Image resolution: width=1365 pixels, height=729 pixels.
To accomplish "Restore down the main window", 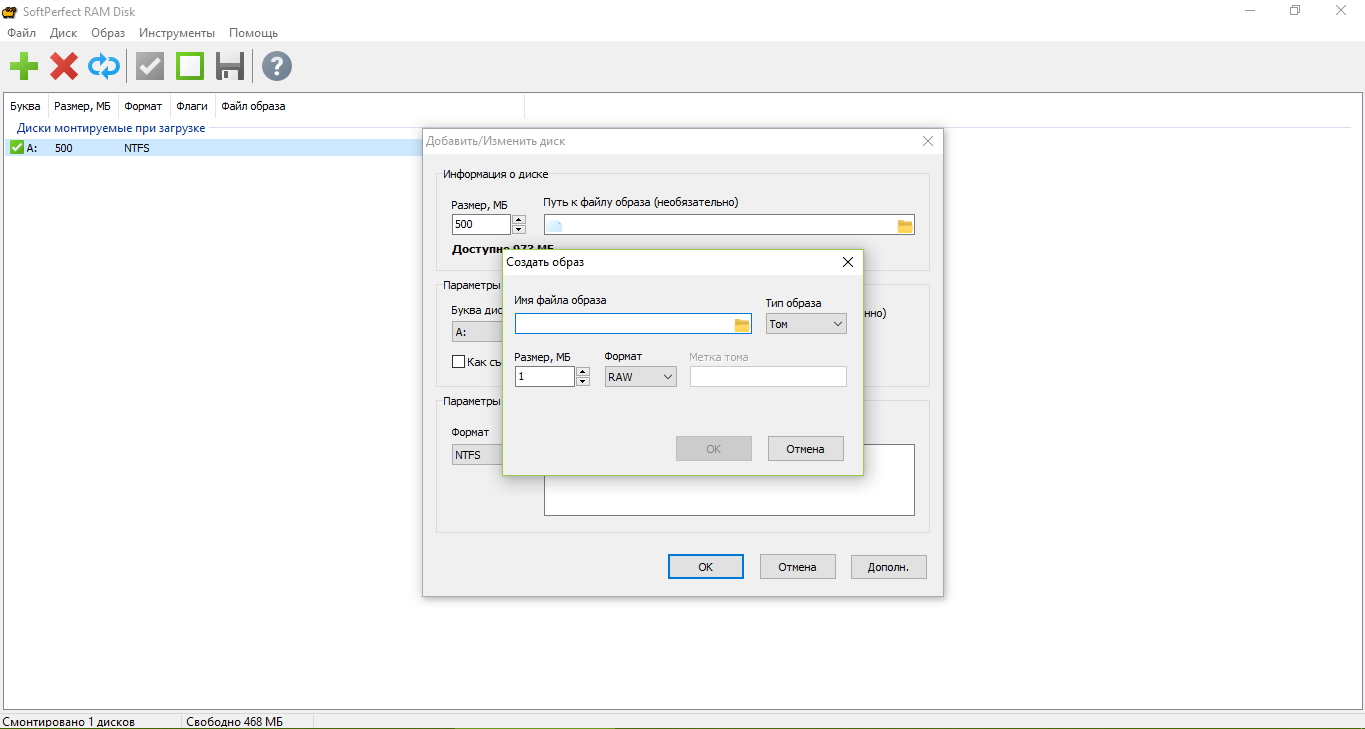I will (1295, 10).
